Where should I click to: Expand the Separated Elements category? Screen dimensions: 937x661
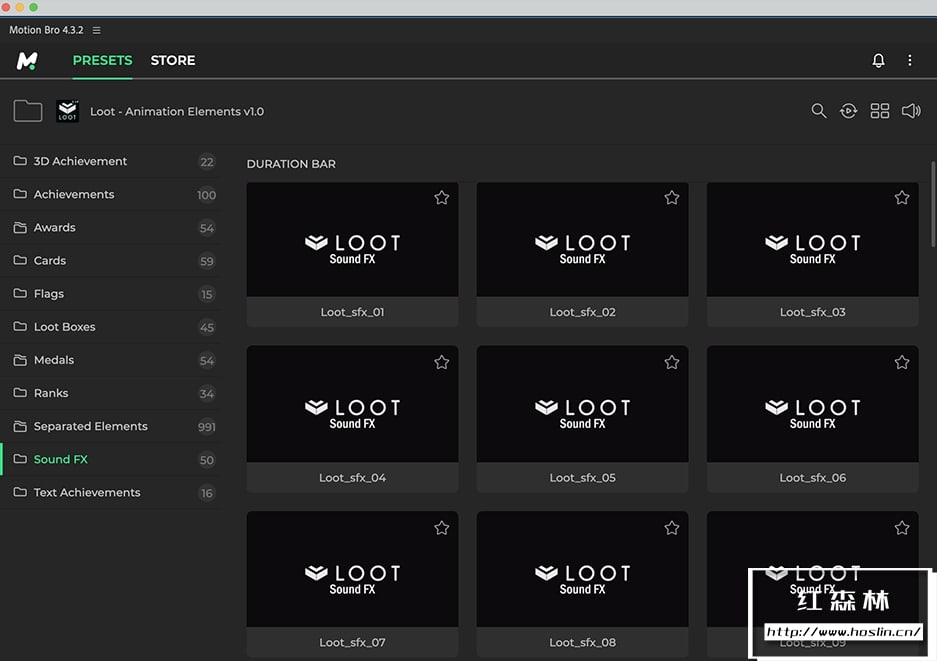tap(111, 426)
